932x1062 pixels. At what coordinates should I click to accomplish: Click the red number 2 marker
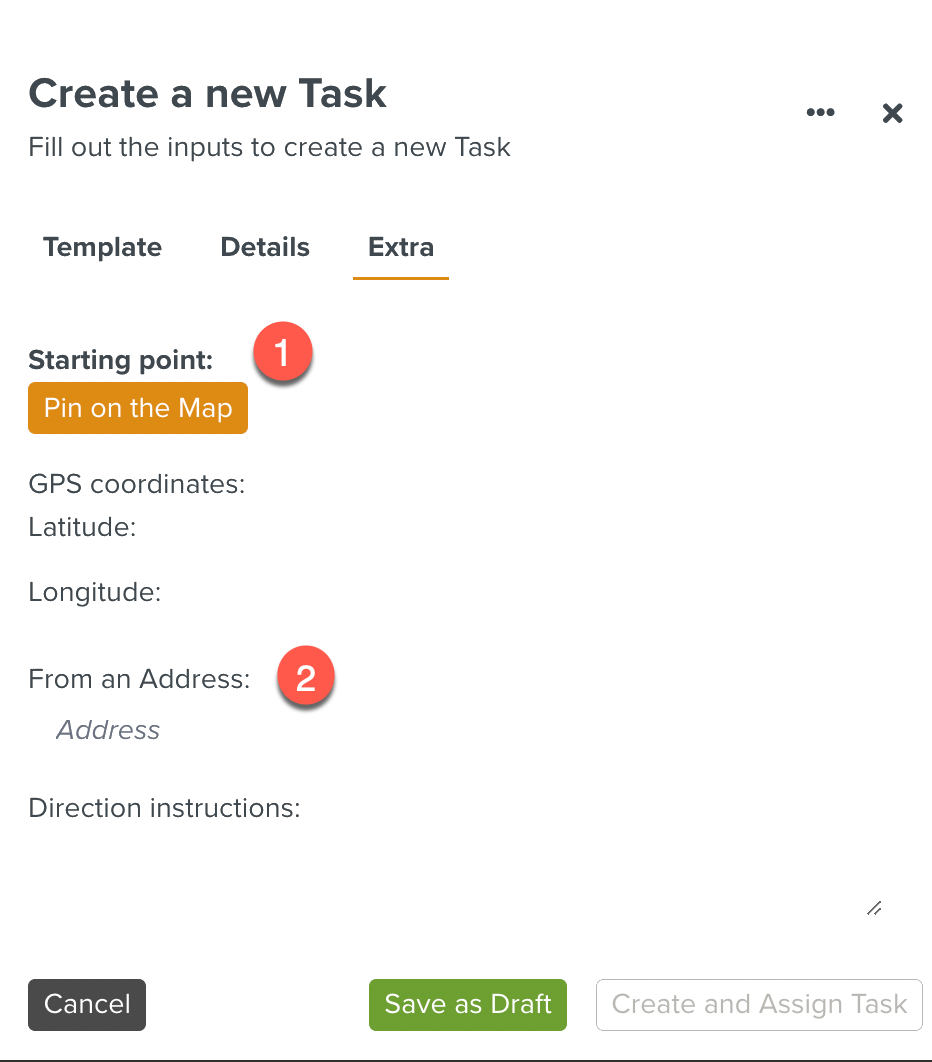(x=305, y=679)
